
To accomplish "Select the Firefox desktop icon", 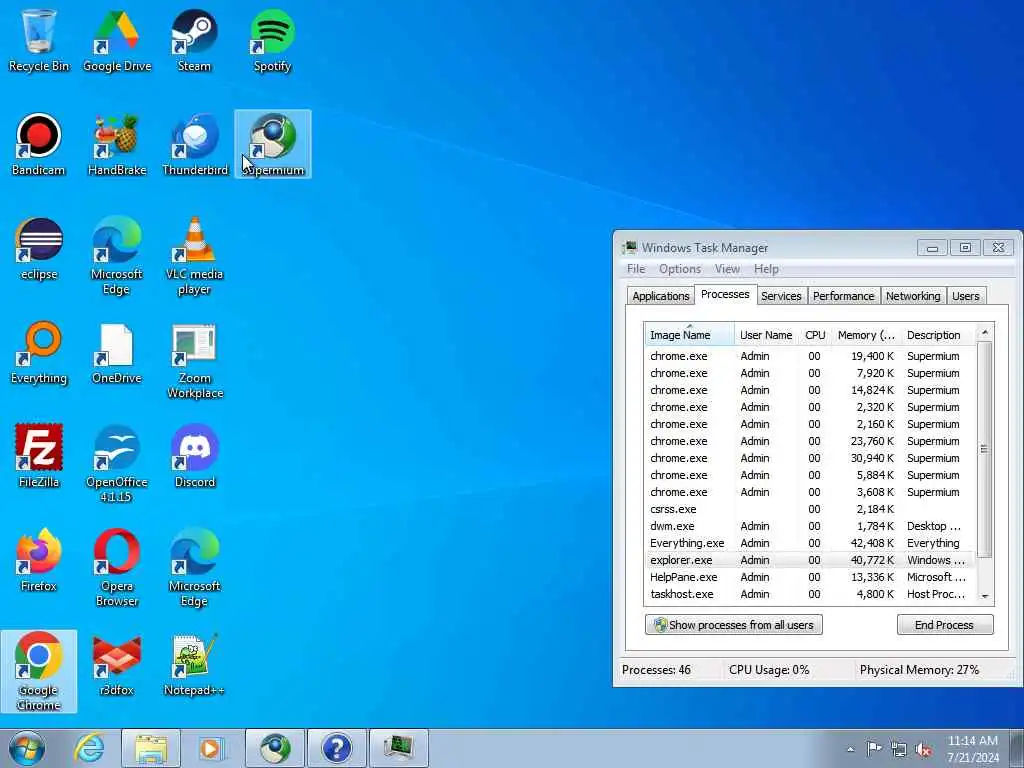I will (x=39, y=560).
